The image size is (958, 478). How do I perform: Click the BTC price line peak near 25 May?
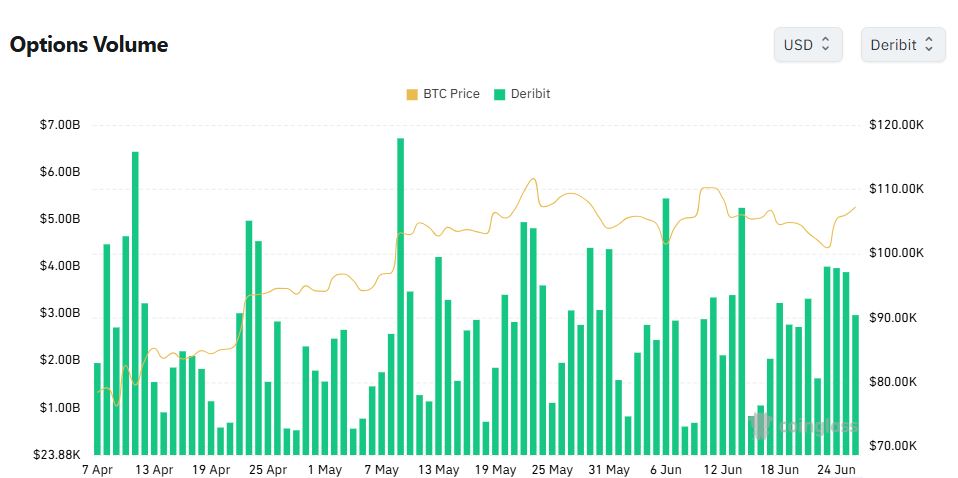click(534, 179)
